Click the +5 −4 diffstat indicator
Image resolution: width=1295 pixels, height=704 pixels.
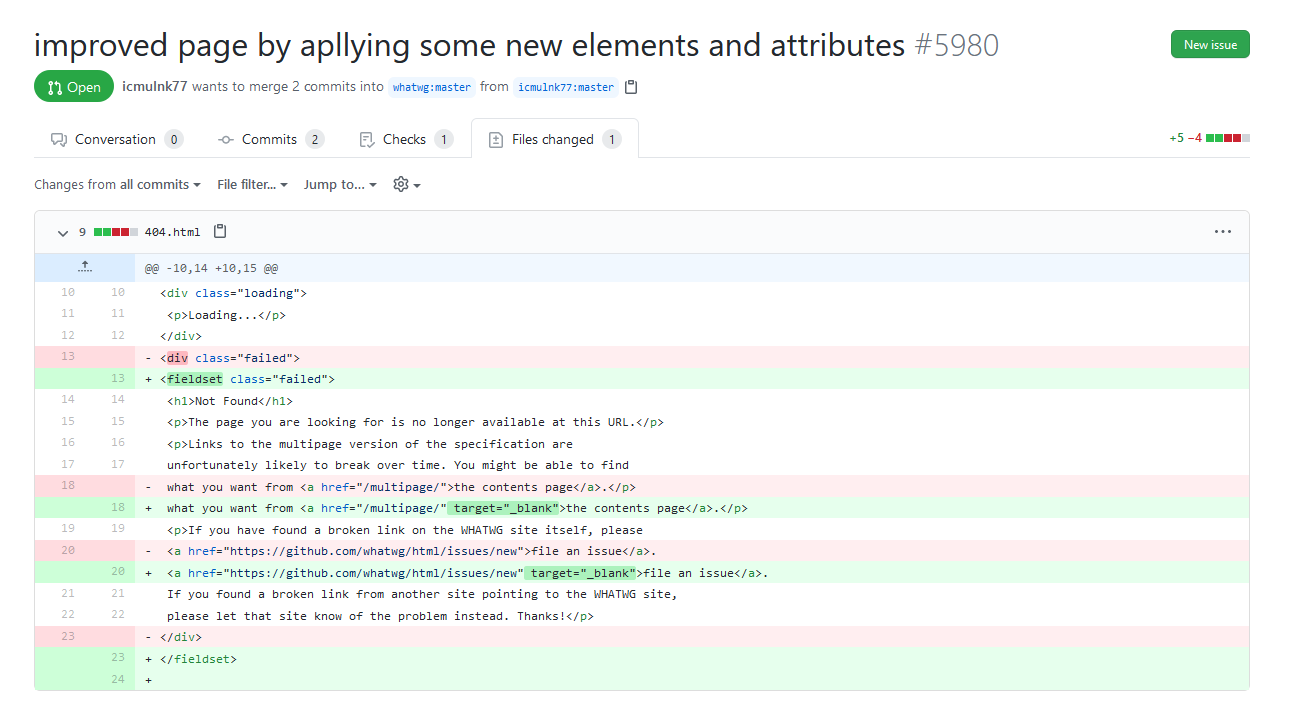pos(1209,138)
